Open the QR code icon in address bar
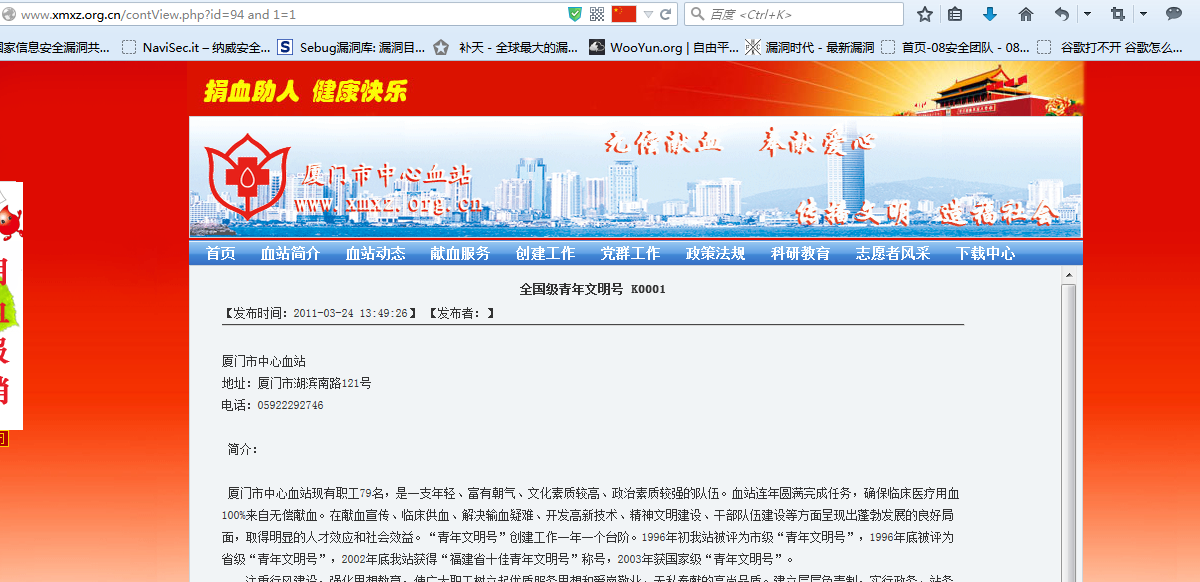1200x582 pixels. [597, 14]
